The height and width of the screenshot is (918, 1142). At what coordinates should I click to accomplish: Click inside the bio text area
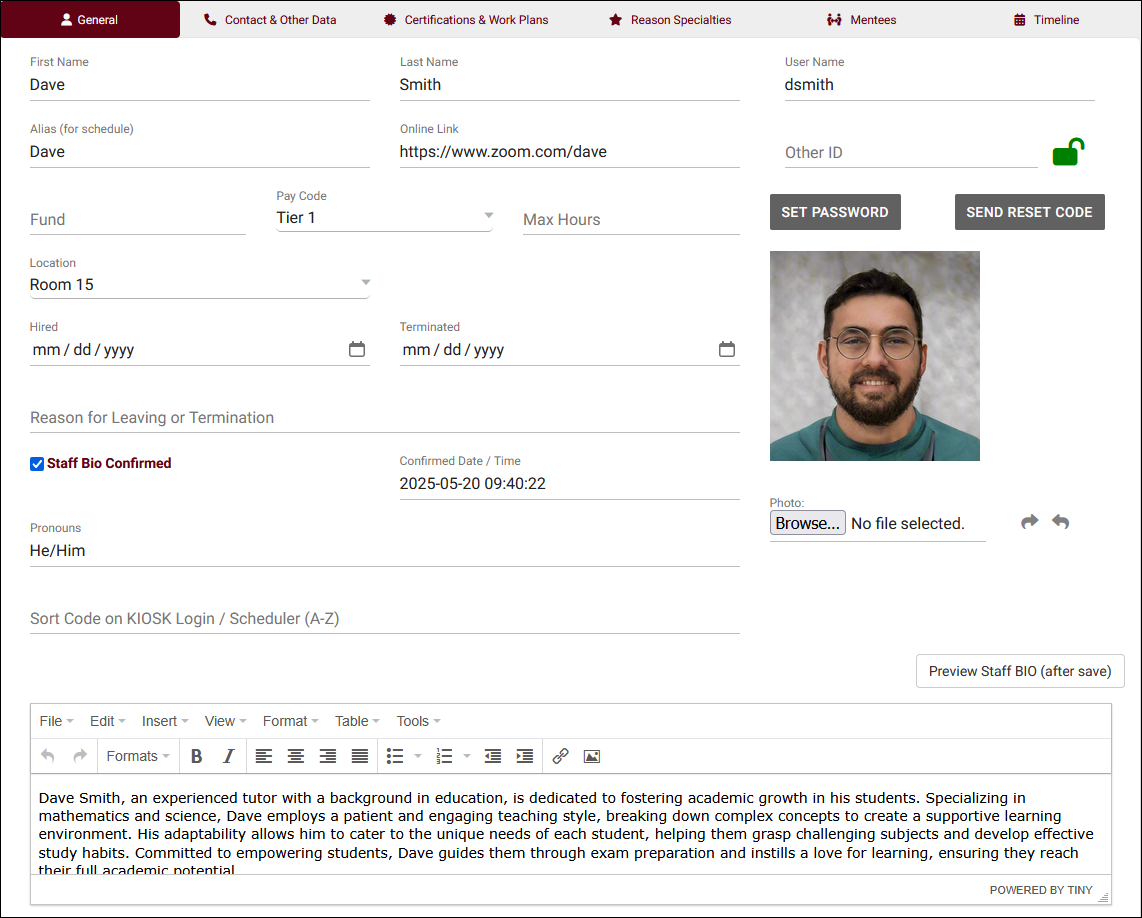[571, 824]
